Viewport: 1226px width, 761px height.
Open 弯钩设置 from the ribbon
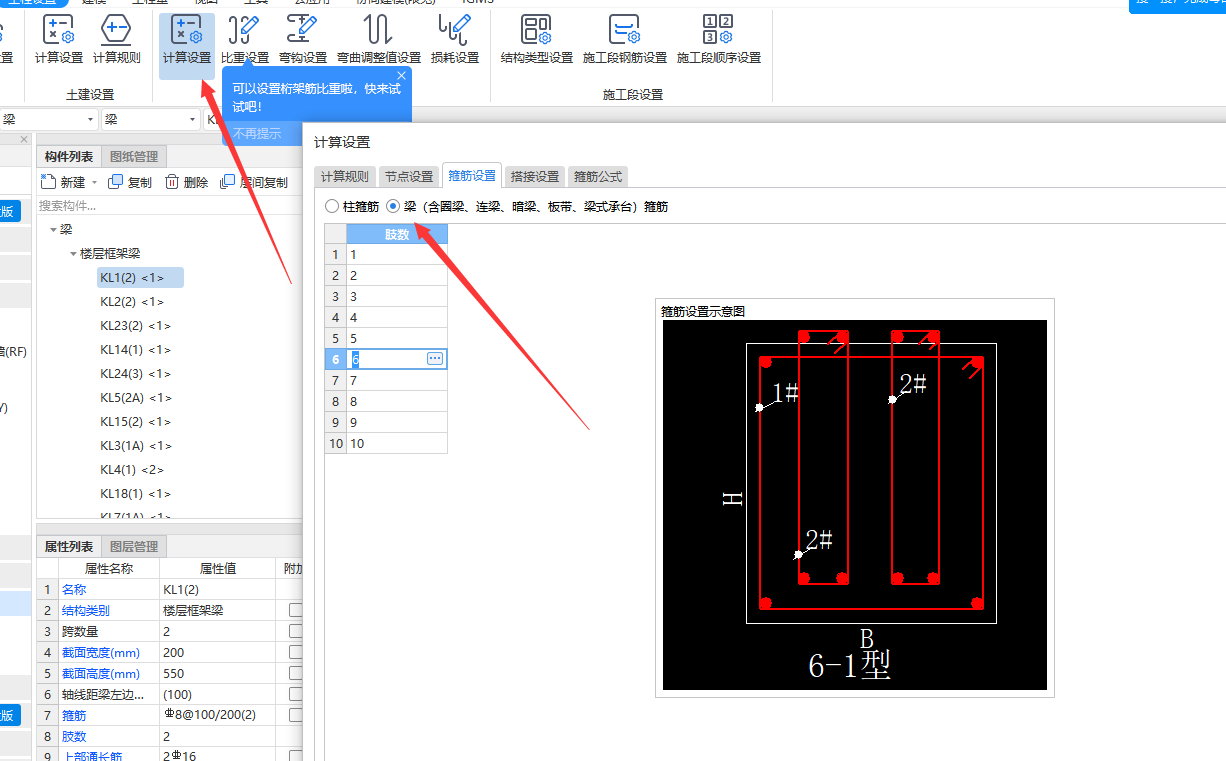(303, 39)
